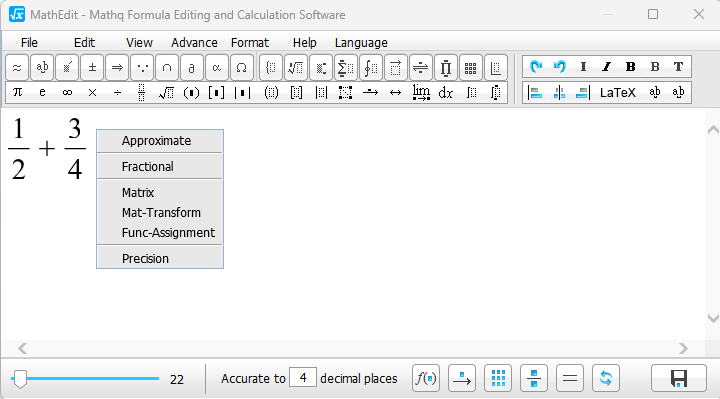Select Func-Assignment in the context menu
720x399 pixels.
(160, 233)
